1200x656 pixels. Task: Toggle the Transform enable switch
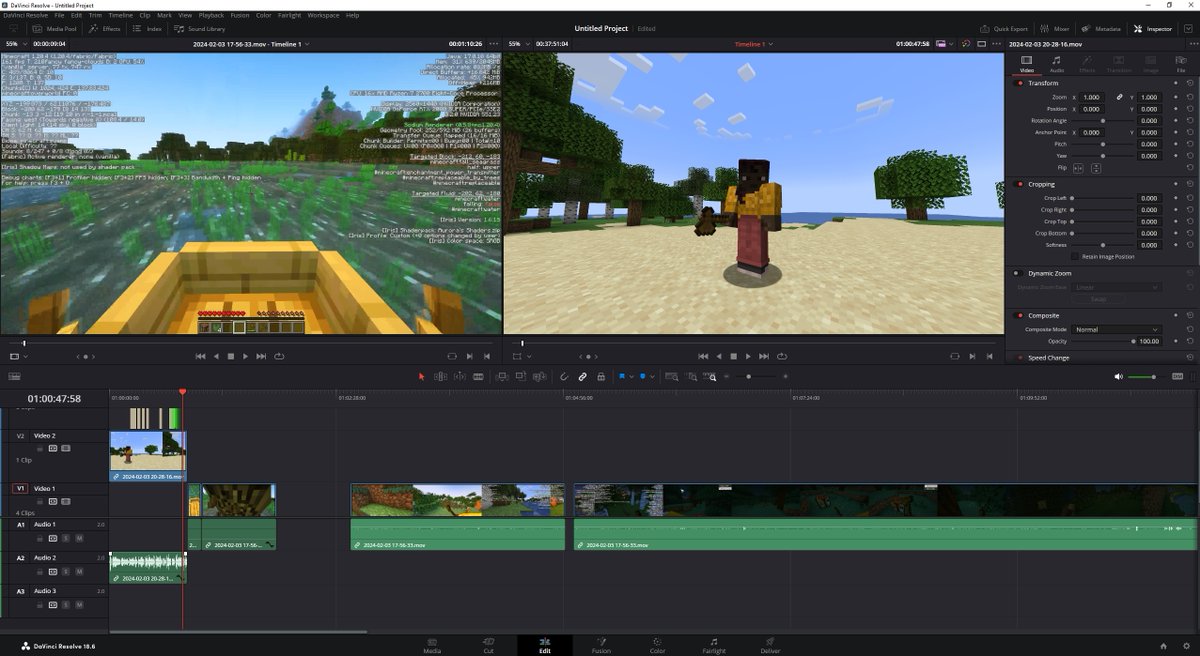pos(1019,83)
